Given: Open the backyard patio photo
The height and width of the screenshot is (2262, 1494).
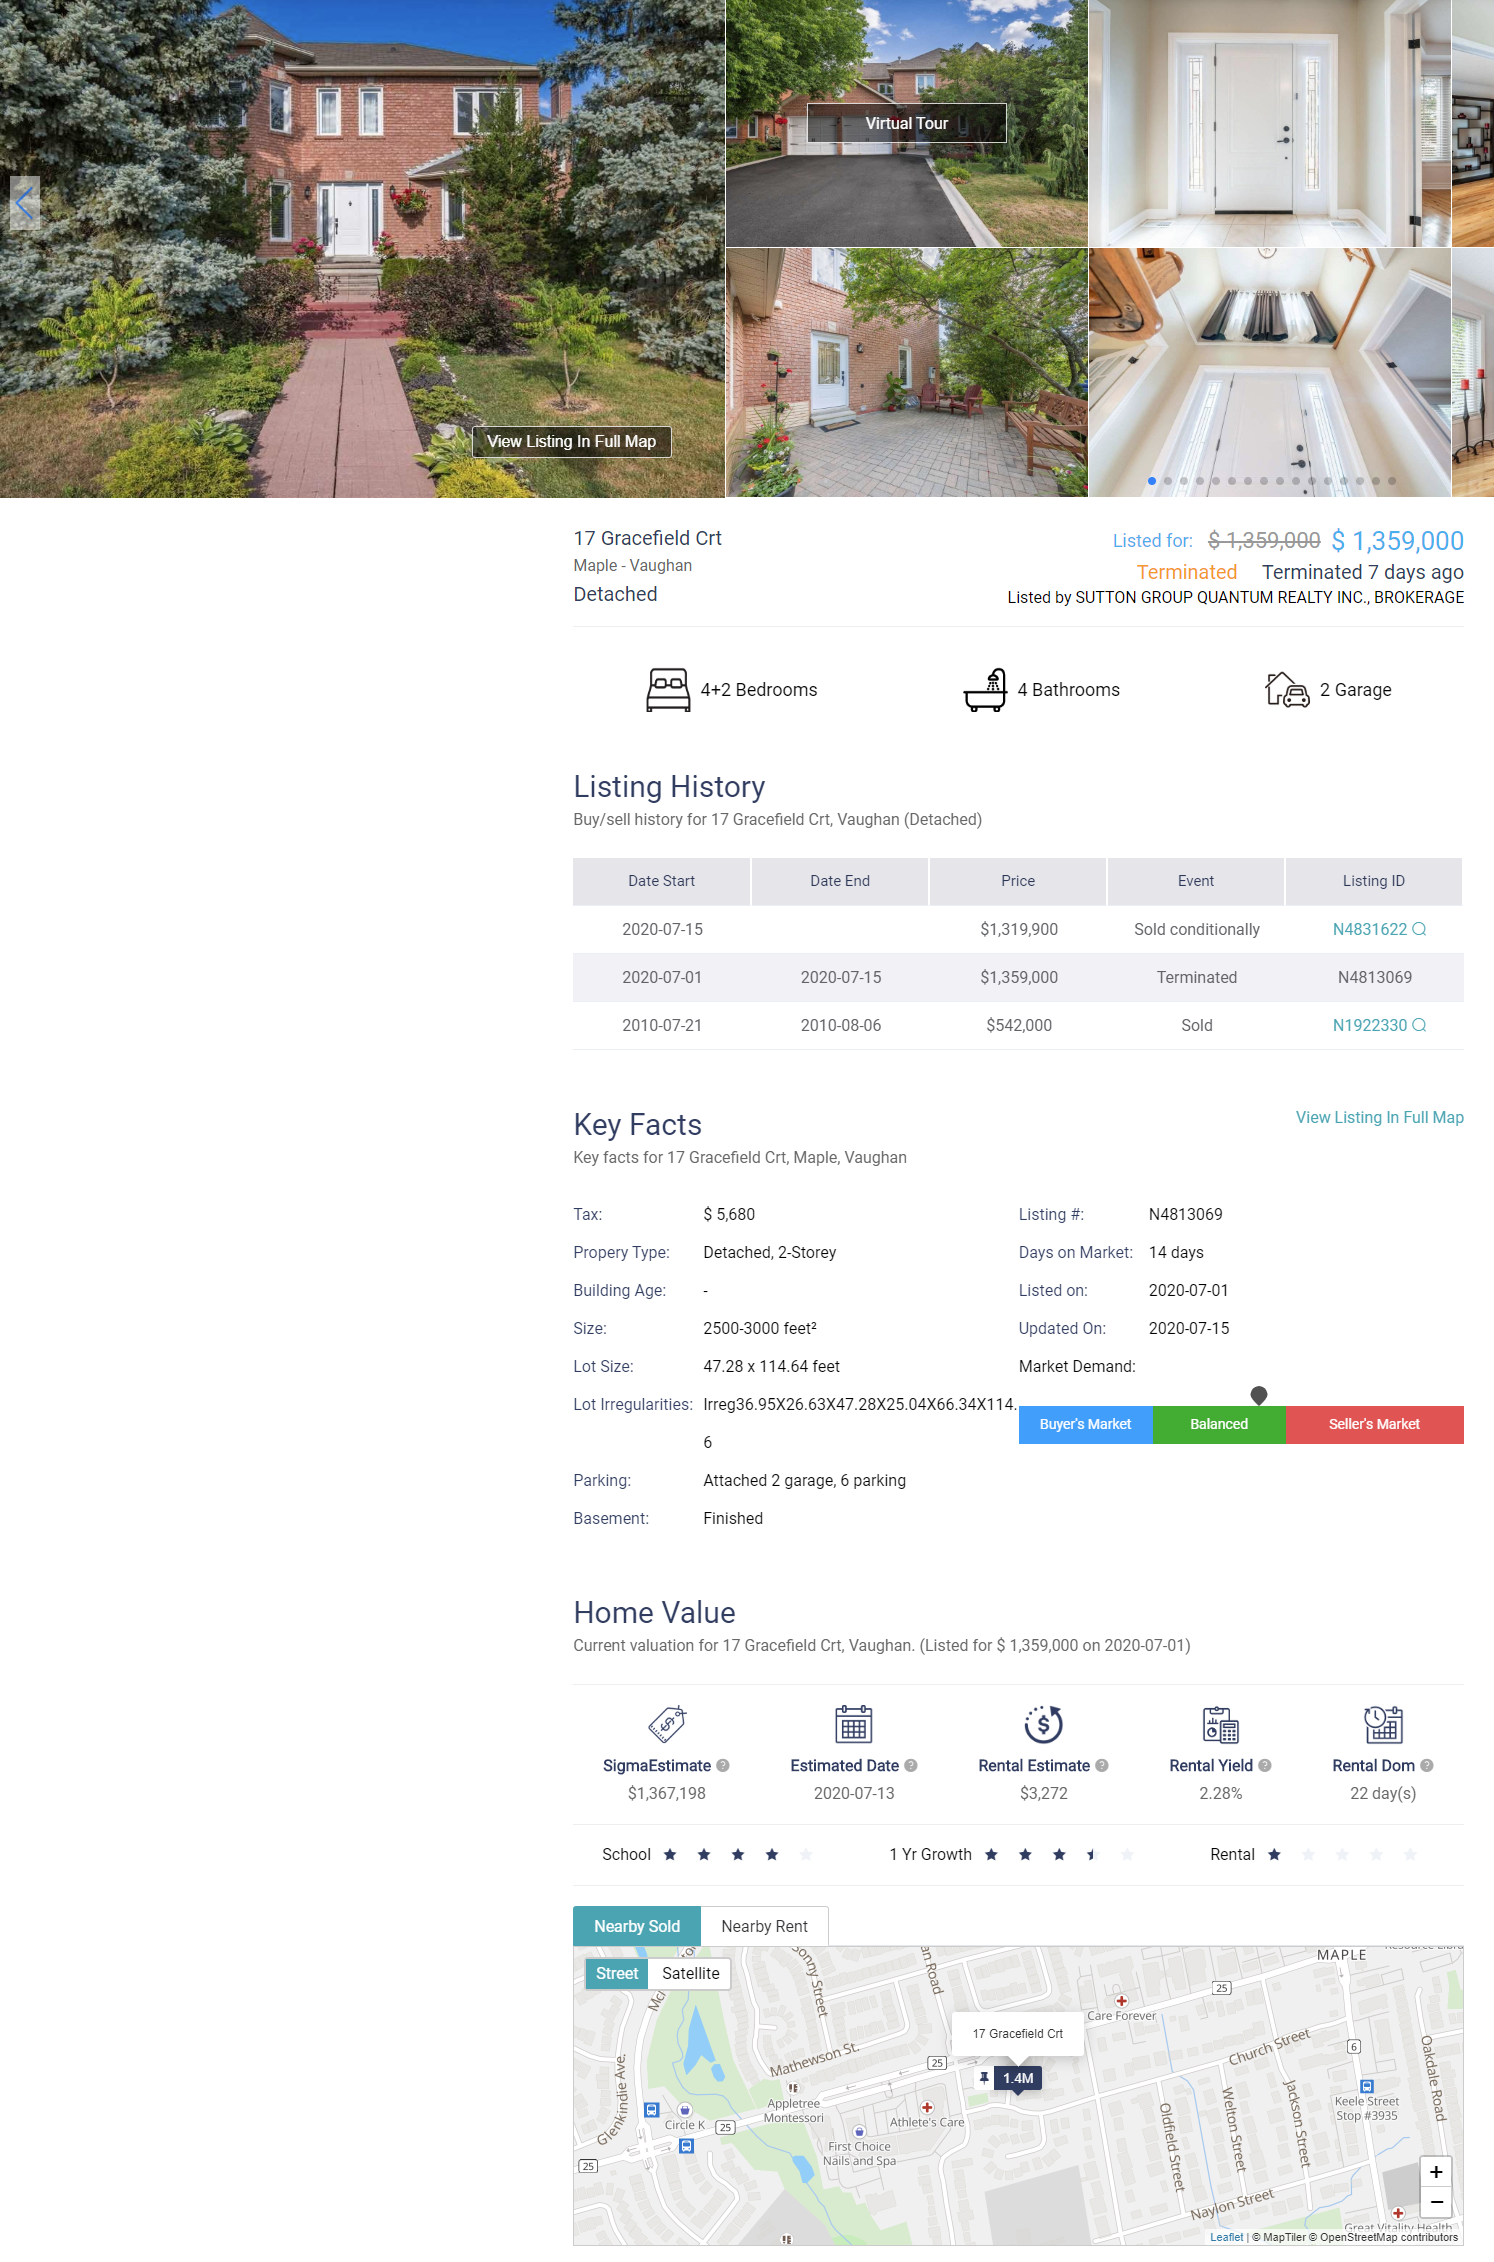Looking at the screenshot, I should click(906, 373).
